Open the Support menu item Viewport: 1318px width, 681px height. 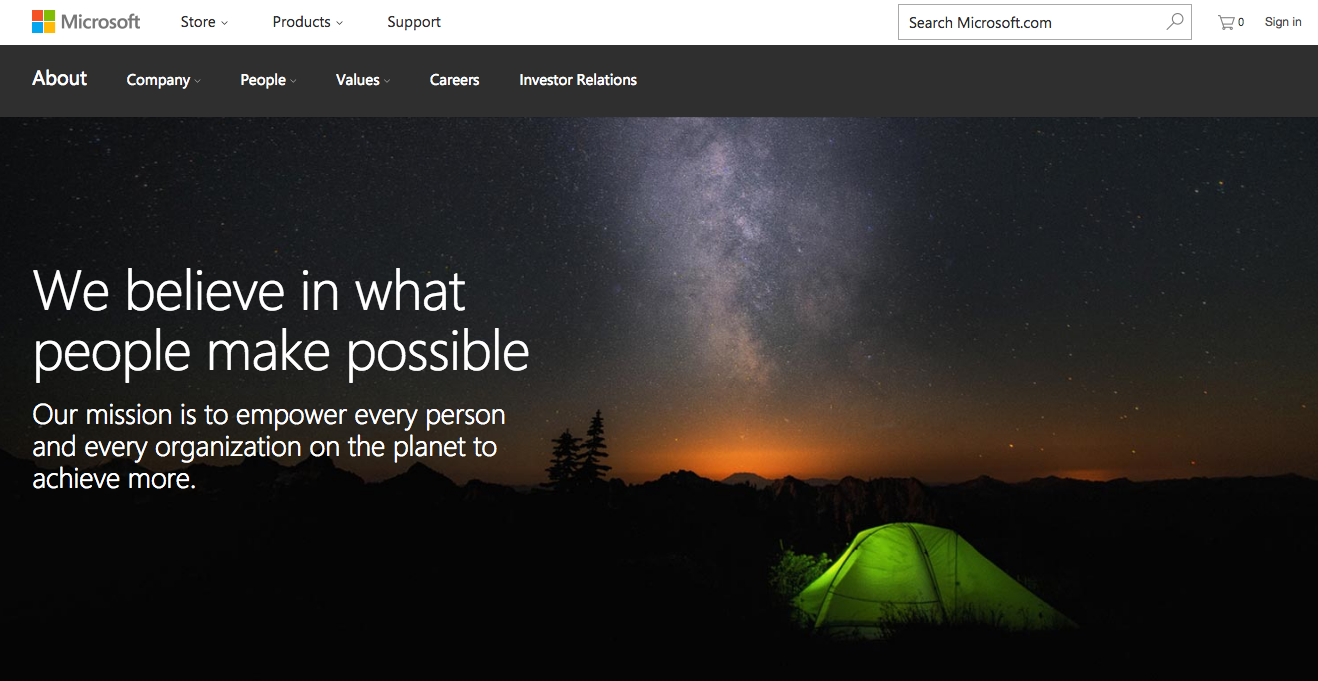[x=414, y=22]
